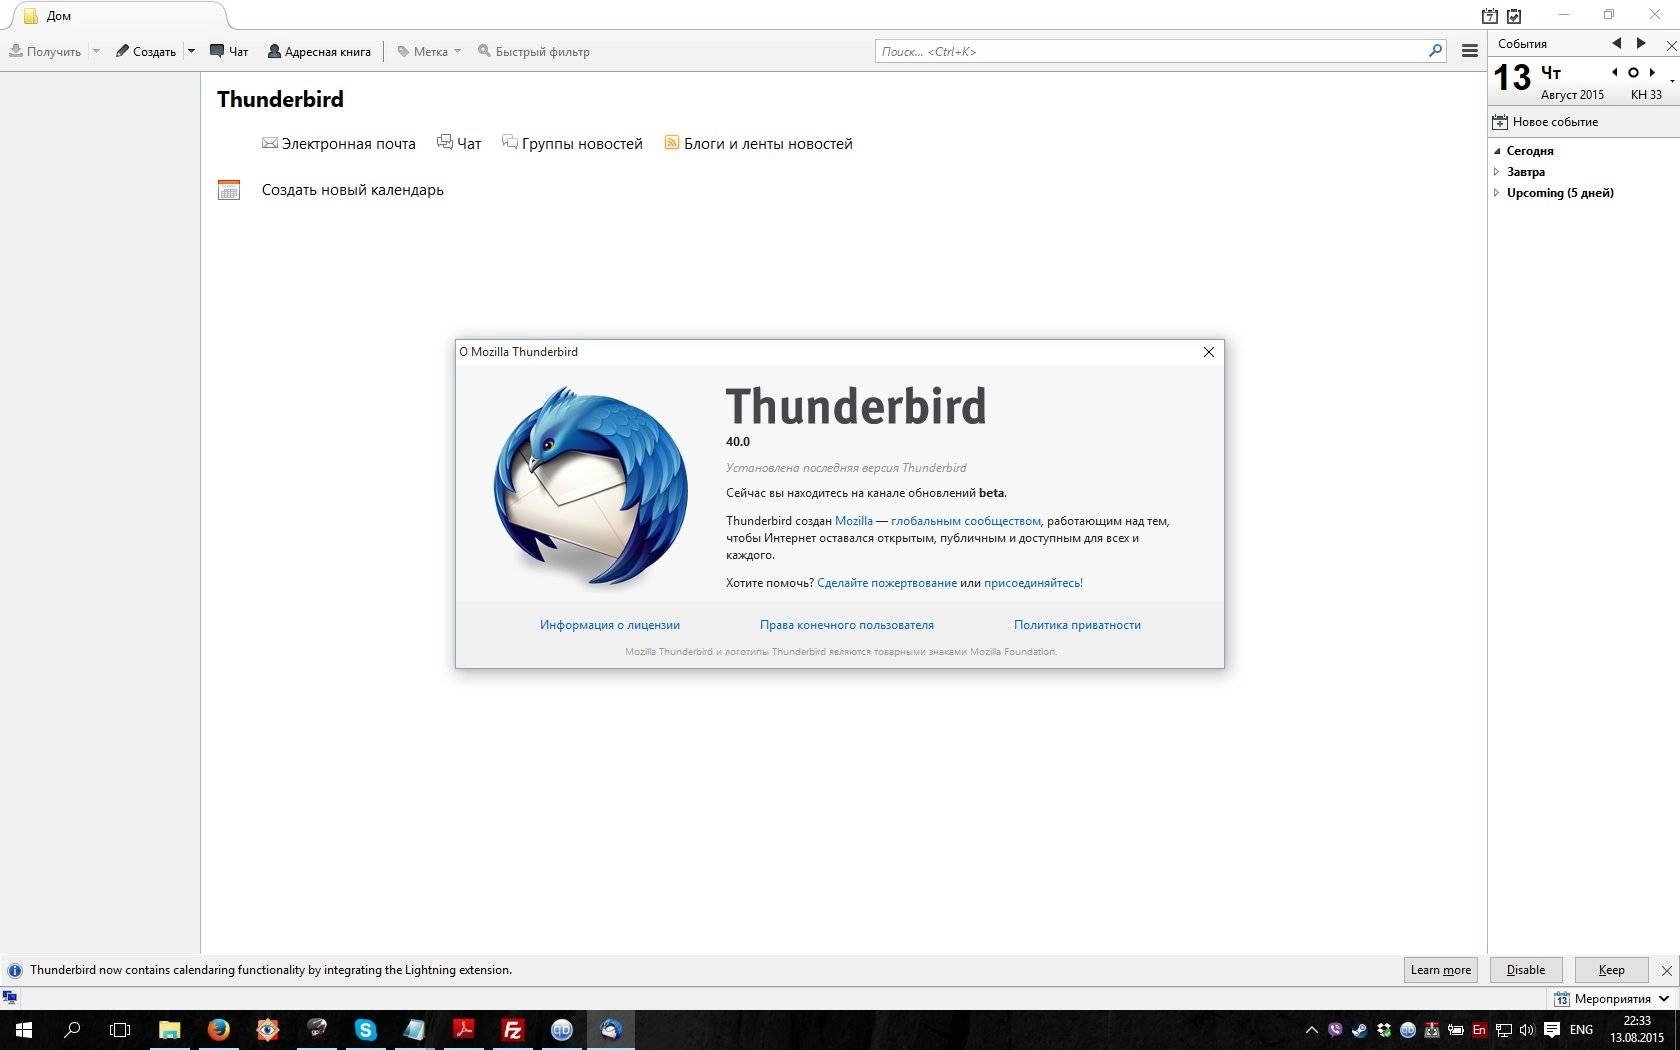Click the volume icon in the system tray
Image resolution: width=1680 pixels, height=1050 pixels.
point(1527,1030)
